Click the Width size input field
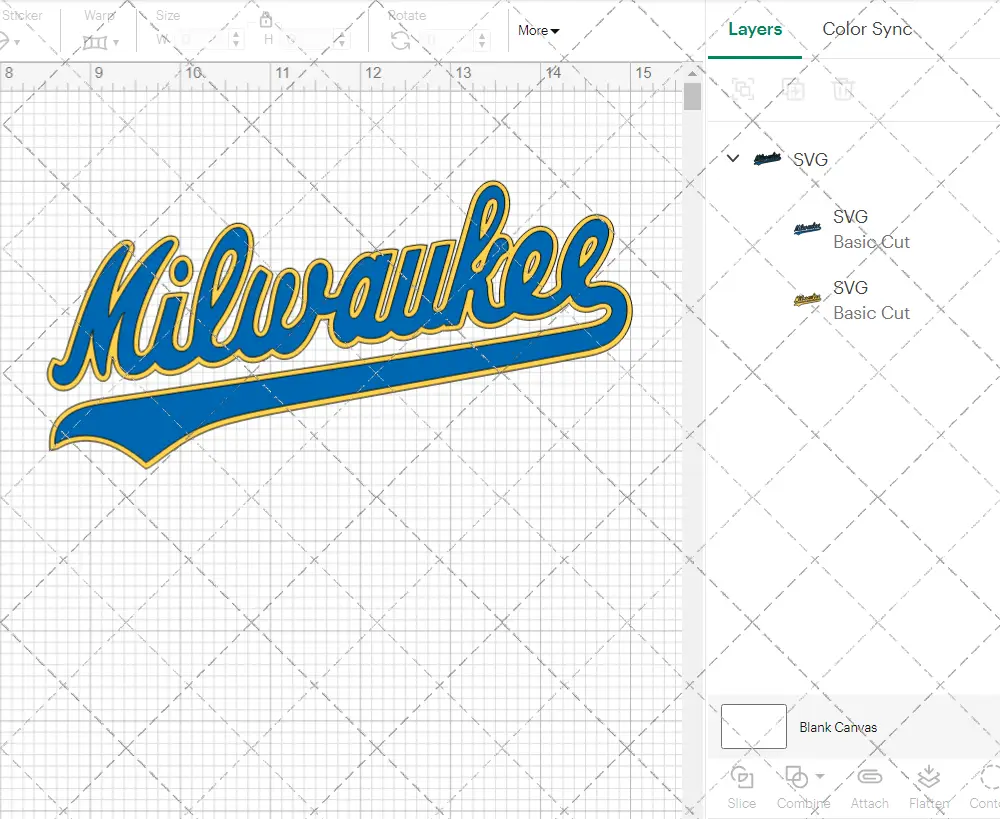Viewport: 1000px width, 819px height. click(202, 40)
